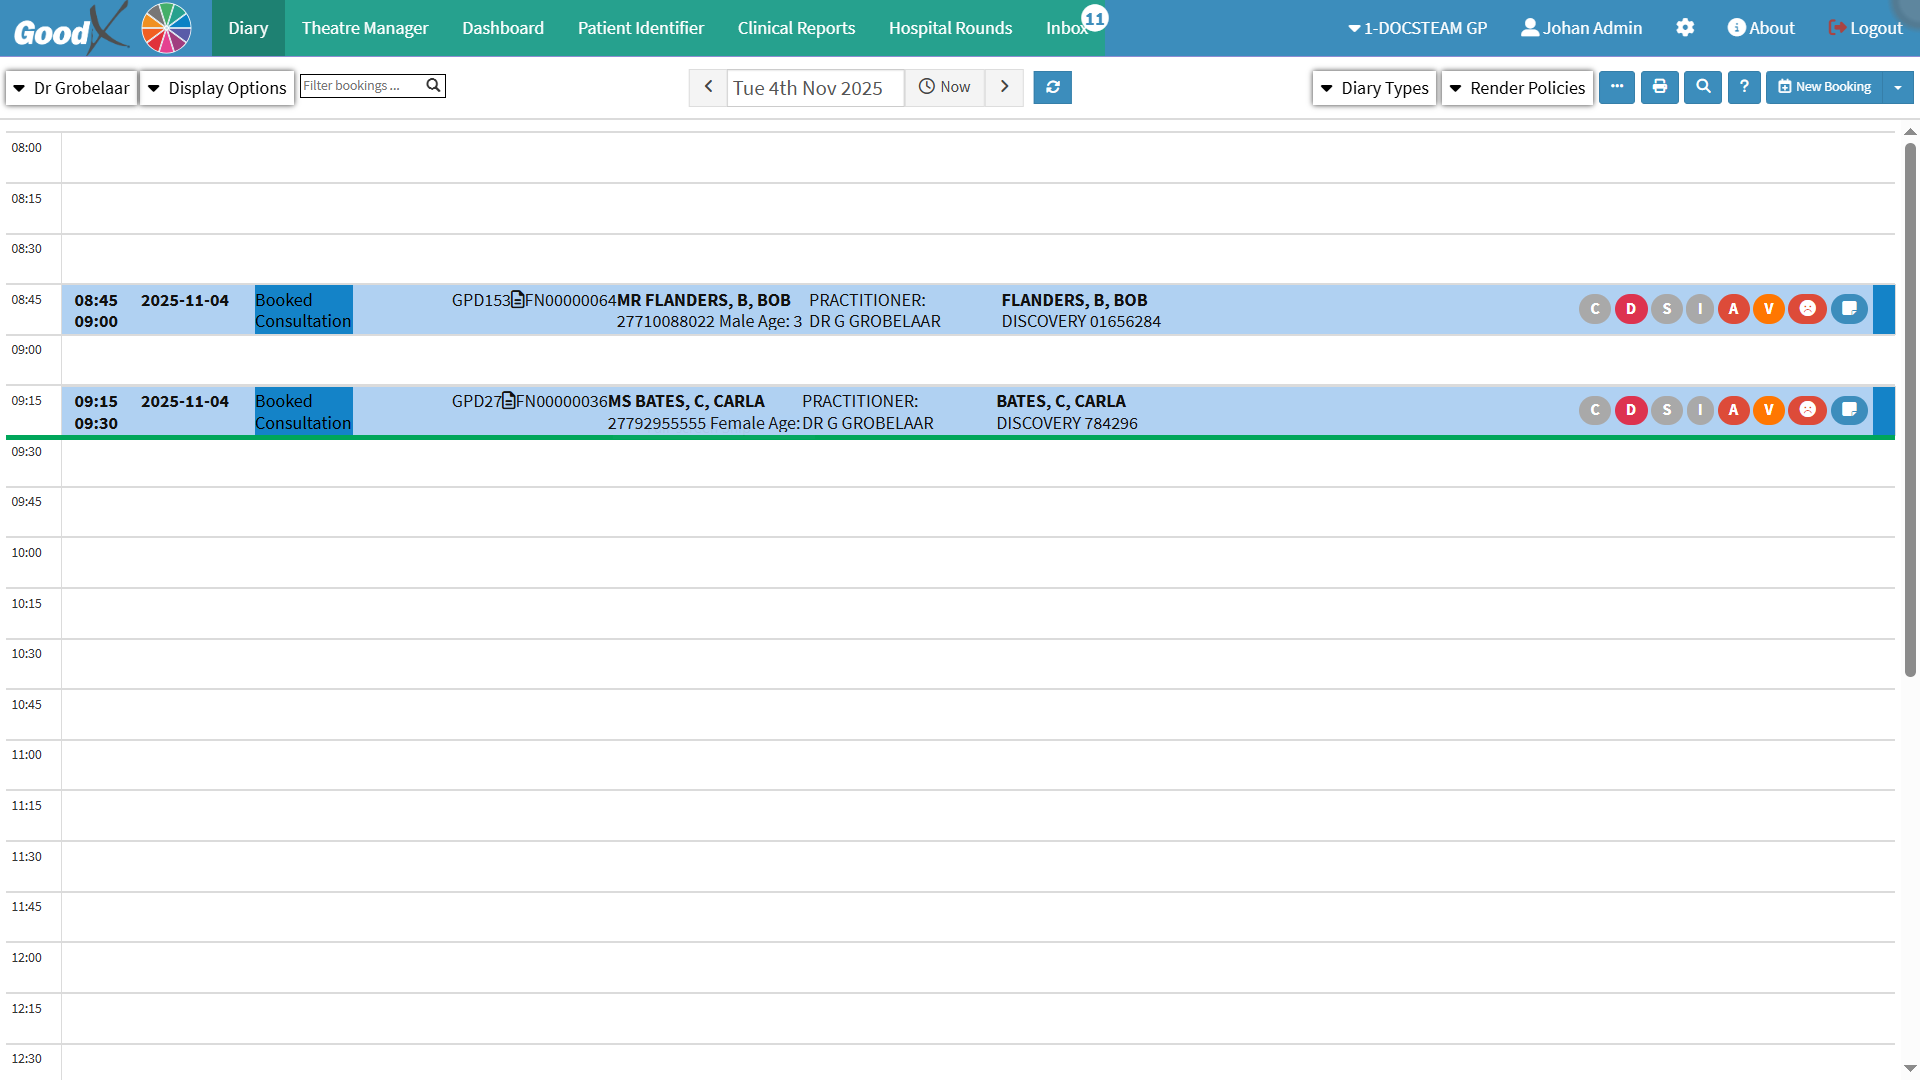Screen dimensions: 1920x1080
Task: Toggle orange V status on Bates booking
Action: [x=1768, y=410]
